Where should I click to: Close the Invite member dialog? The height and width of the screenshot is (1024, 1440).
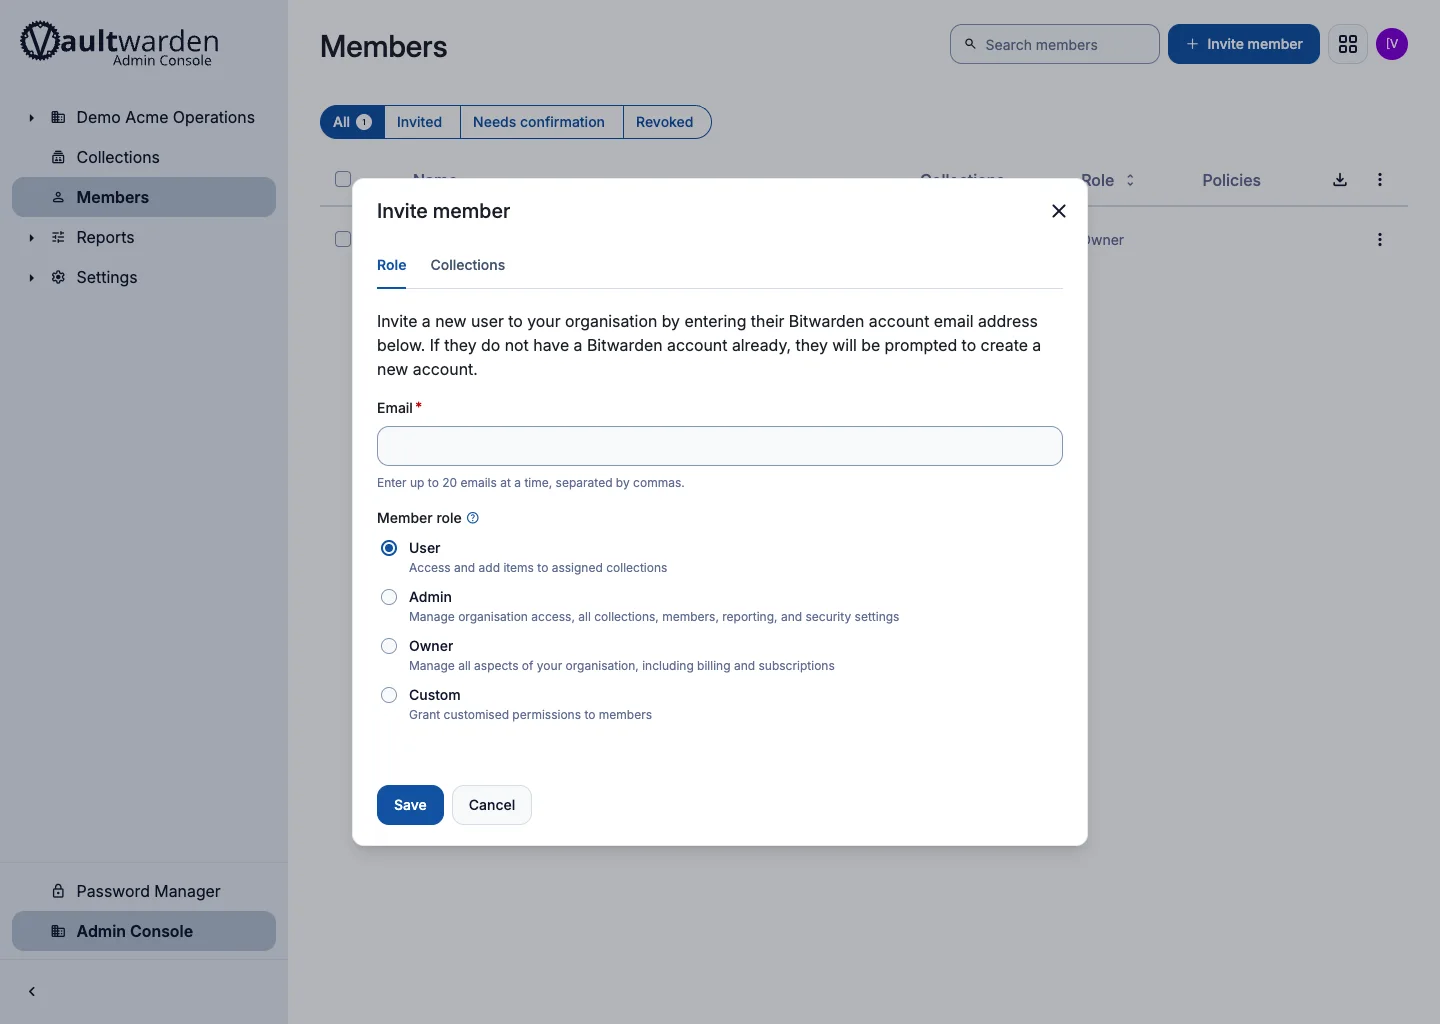pyautogui.click(x=1059, y=211)
